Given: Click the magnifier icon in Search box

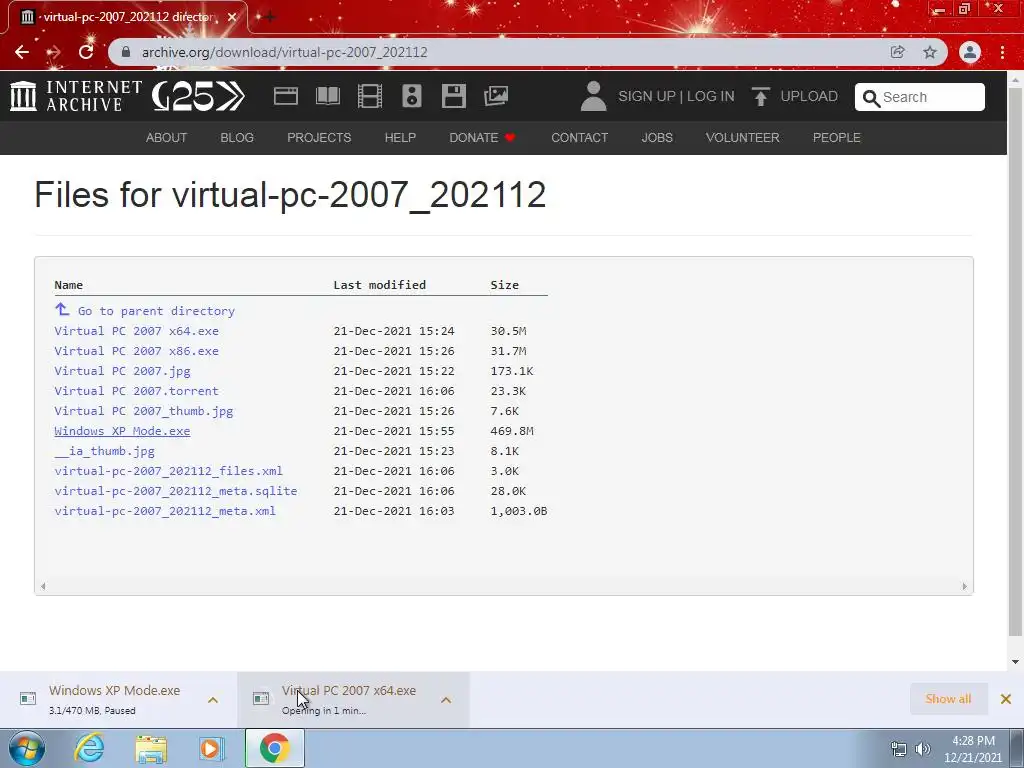Looking at the screenshot, I should 871,98.
